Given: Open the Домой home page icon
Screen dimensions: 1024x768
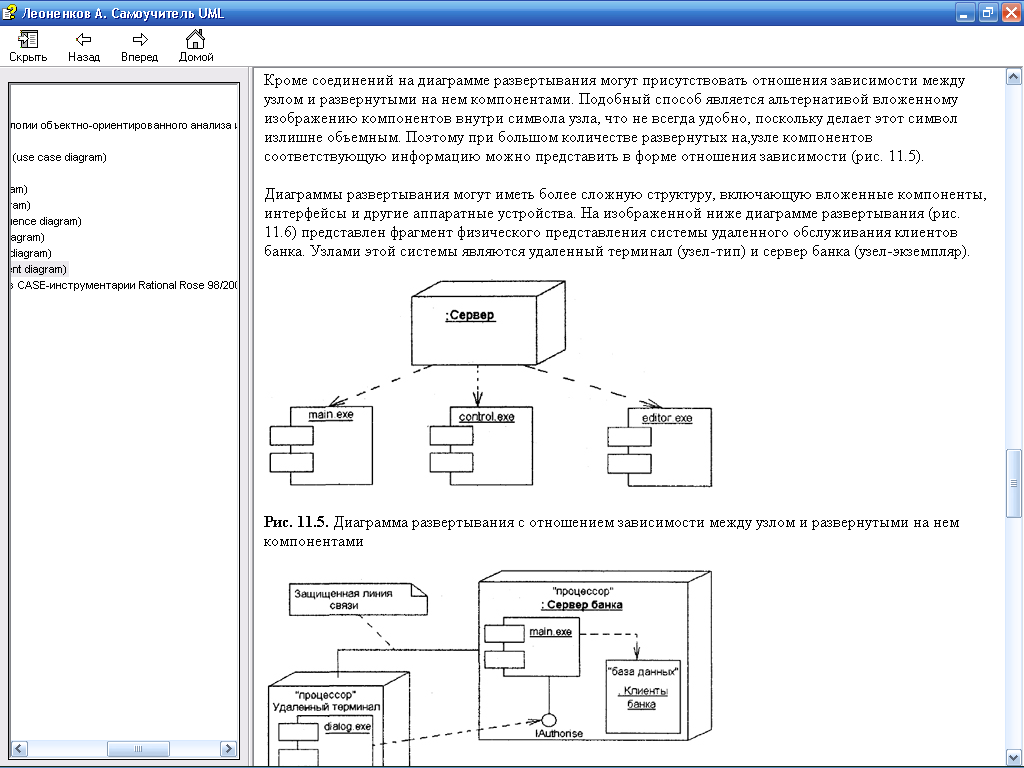Looking at the screenshot, I should 196,46.
